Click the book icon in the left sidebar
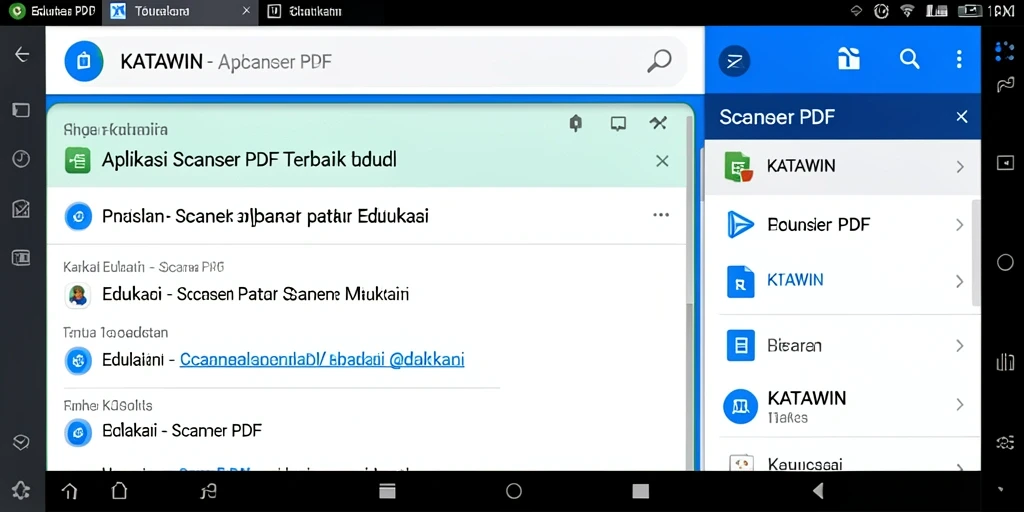The image size is (1024, 512). (x=22, y=259)
